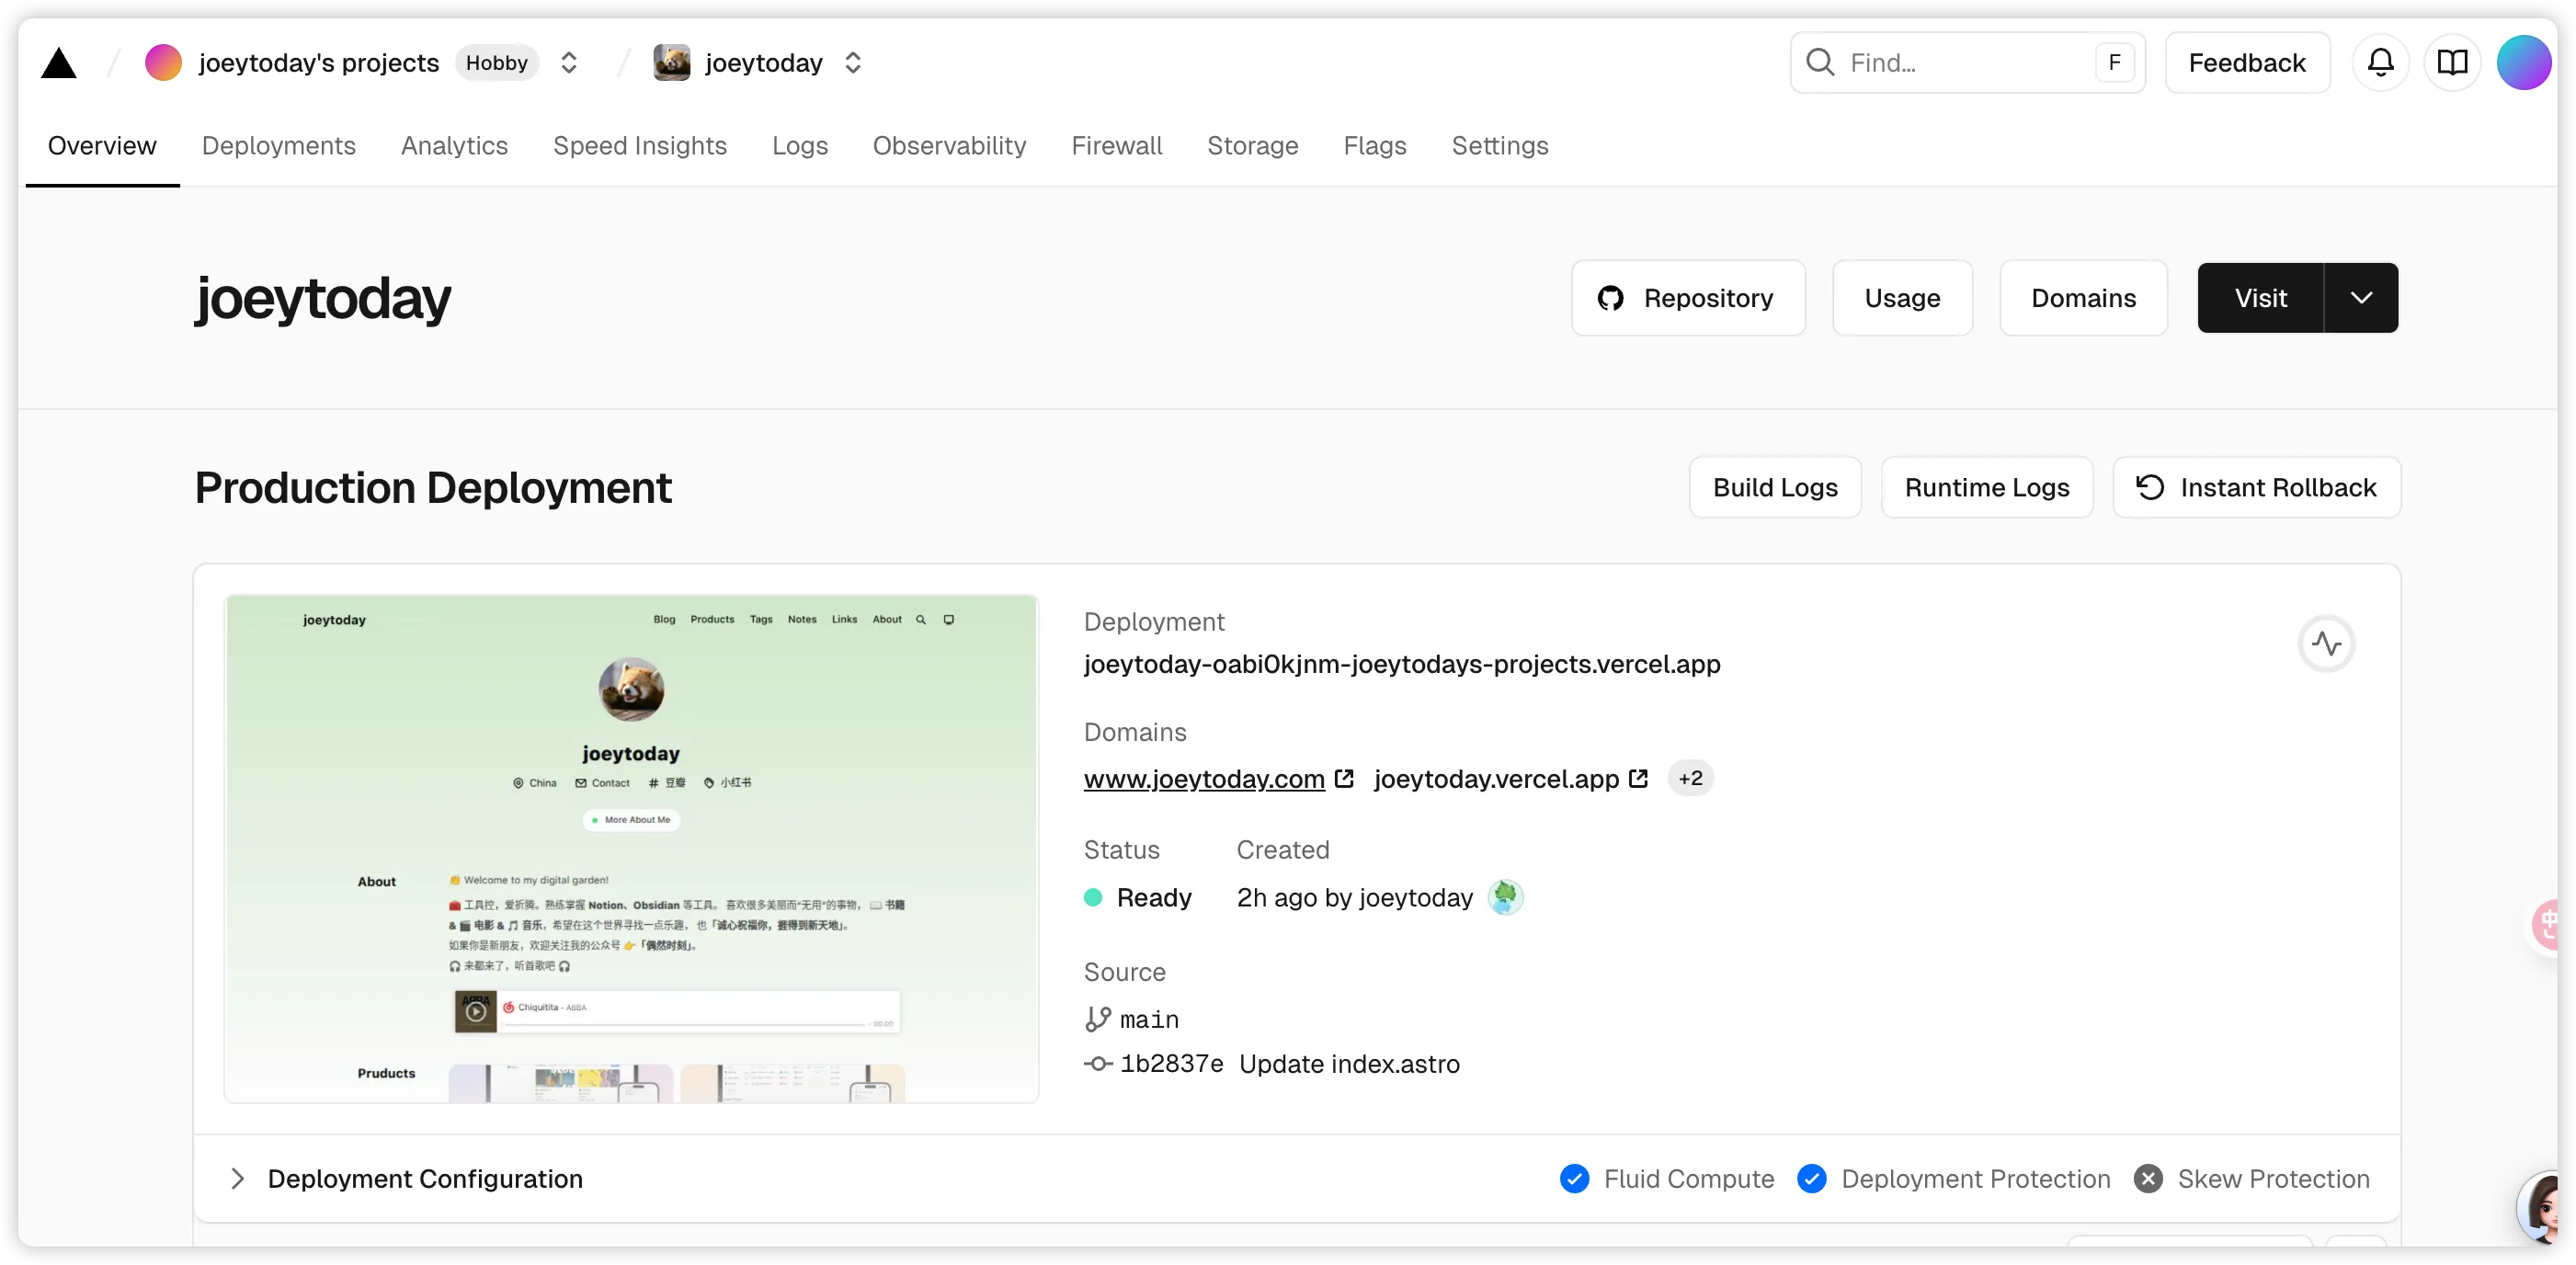Image resolution: width=2576 pixels, height=1265 pixels.
Task: Open the Speed Insights tab
Action: pyautogui.click(x=639, y=146)
